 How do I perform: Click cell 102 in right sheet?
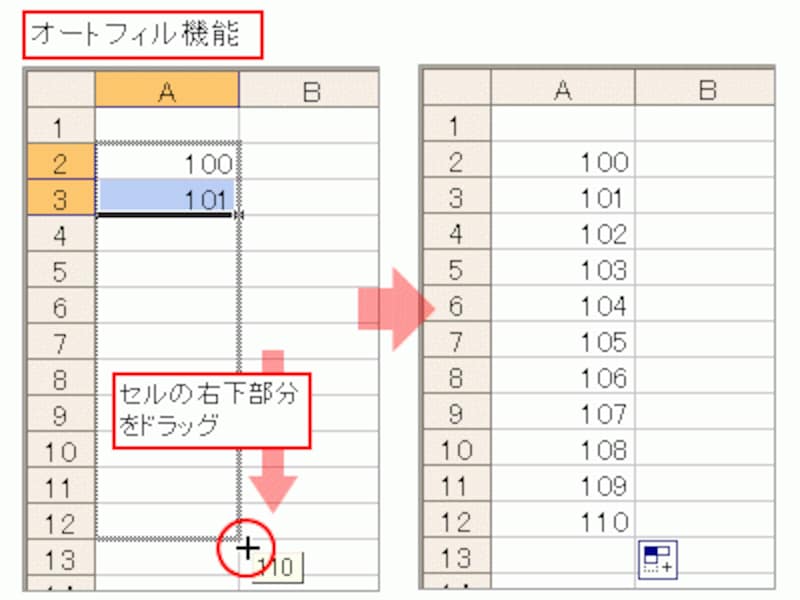[x=563, y=232]
